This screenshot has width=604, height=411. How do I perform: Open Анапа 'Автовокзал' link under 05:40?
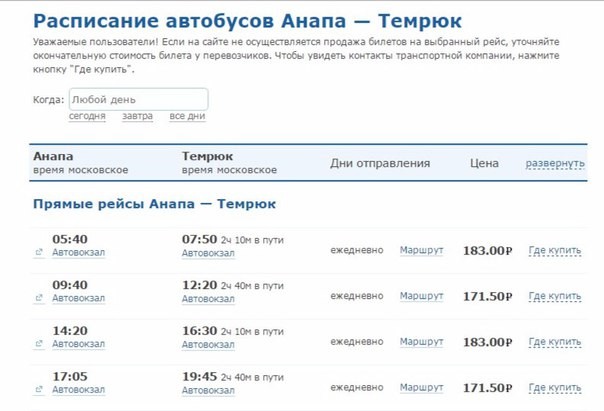click(79, 252)
